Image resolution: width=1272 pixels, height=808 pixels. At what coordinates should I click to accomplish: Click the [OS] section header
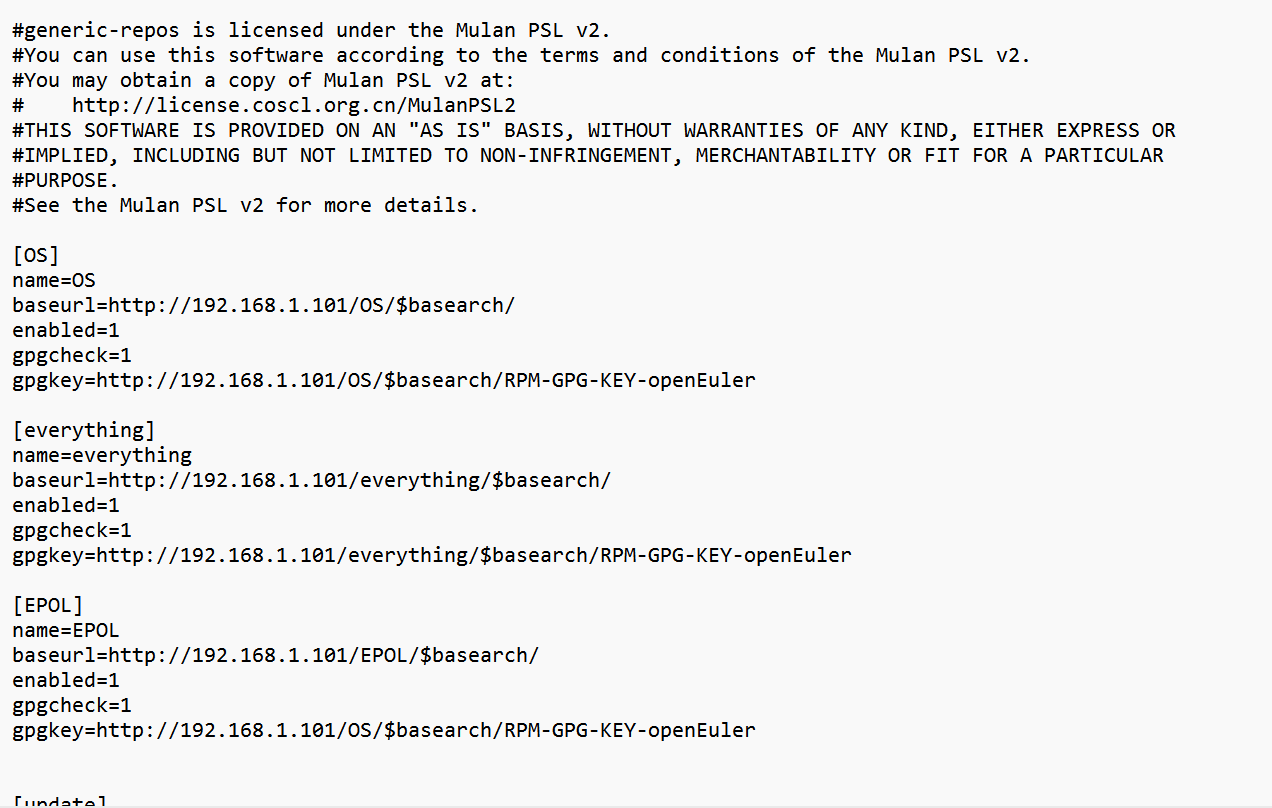tap(35, 255)
